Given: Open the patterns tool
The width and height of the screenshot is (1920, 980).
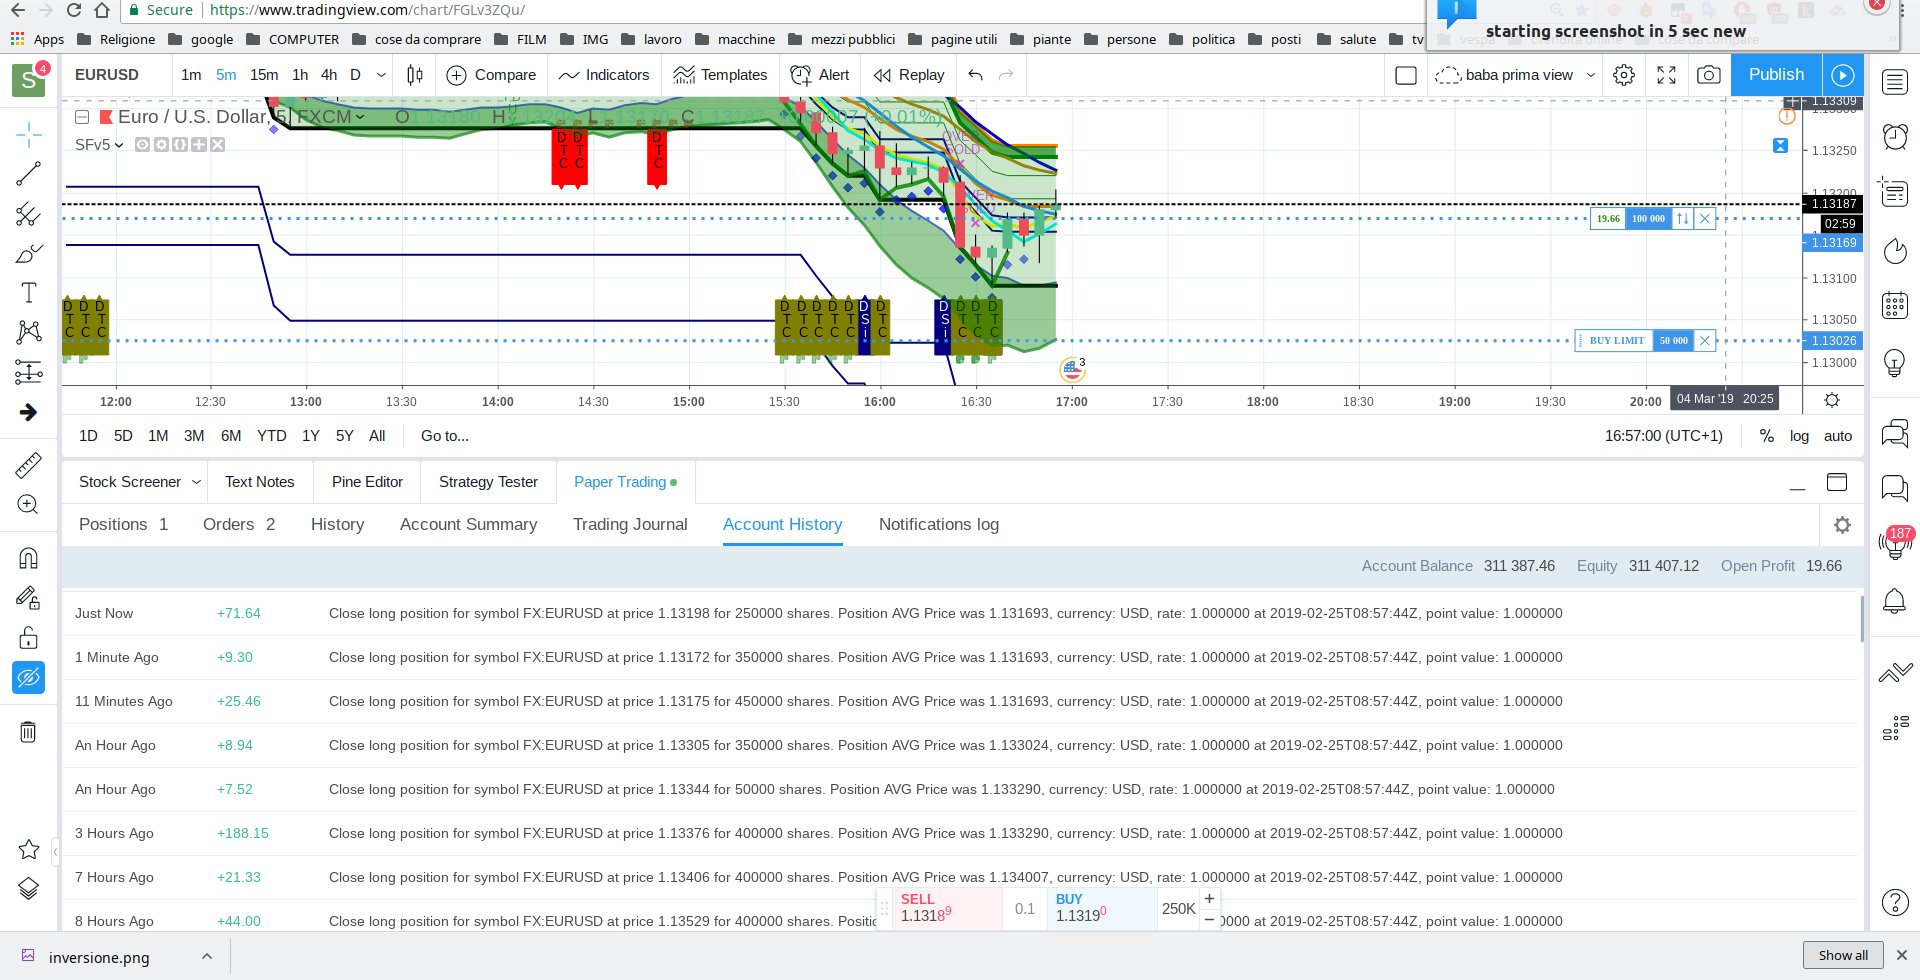Looking at the screenshot, I should [x=29, y=332].
